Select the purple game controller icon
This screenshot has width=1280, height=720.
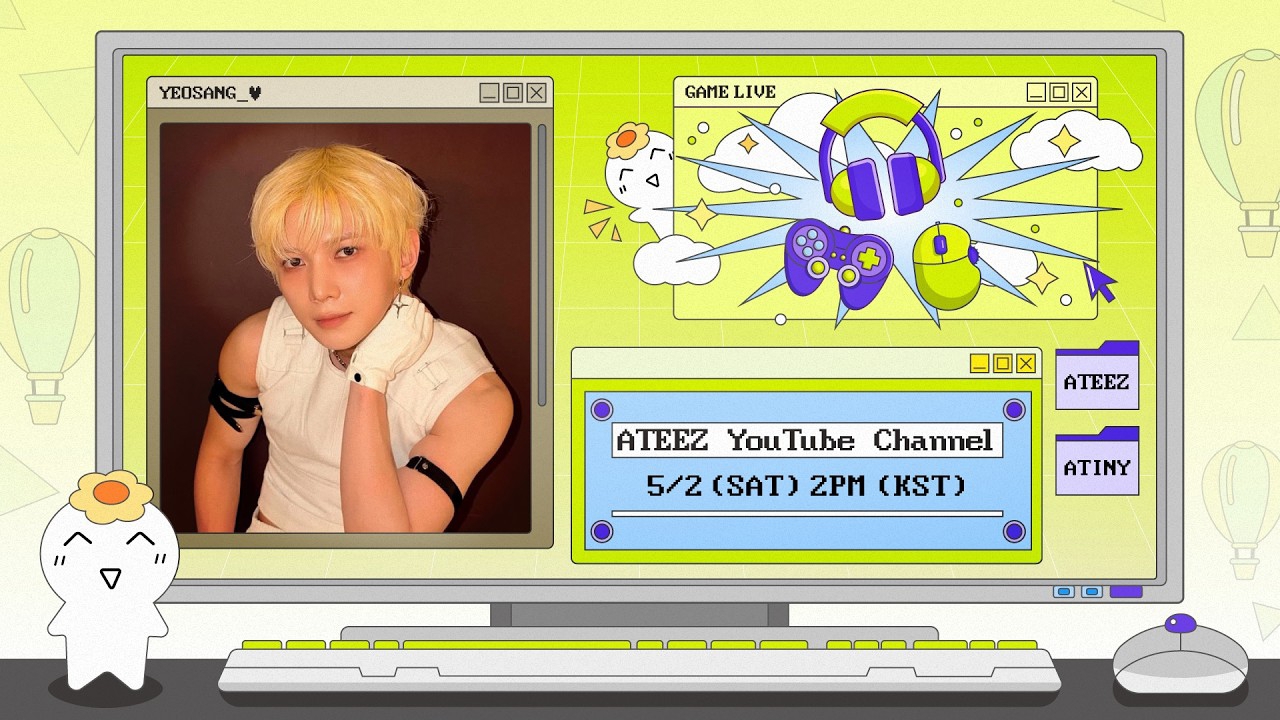pyautogui.click(x=838, y=264)
